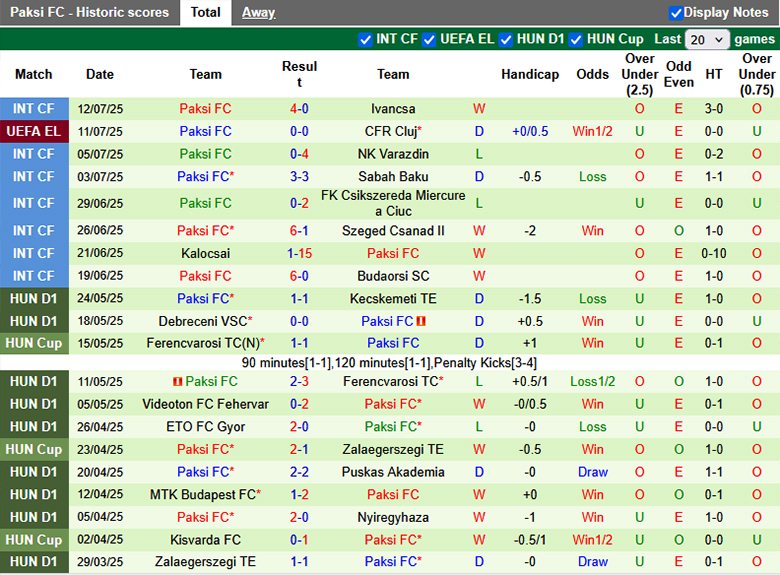
Task: Click the red card icon beside Debreceni VSC's opponent Paksi FC
Action: tap(421, 321)
